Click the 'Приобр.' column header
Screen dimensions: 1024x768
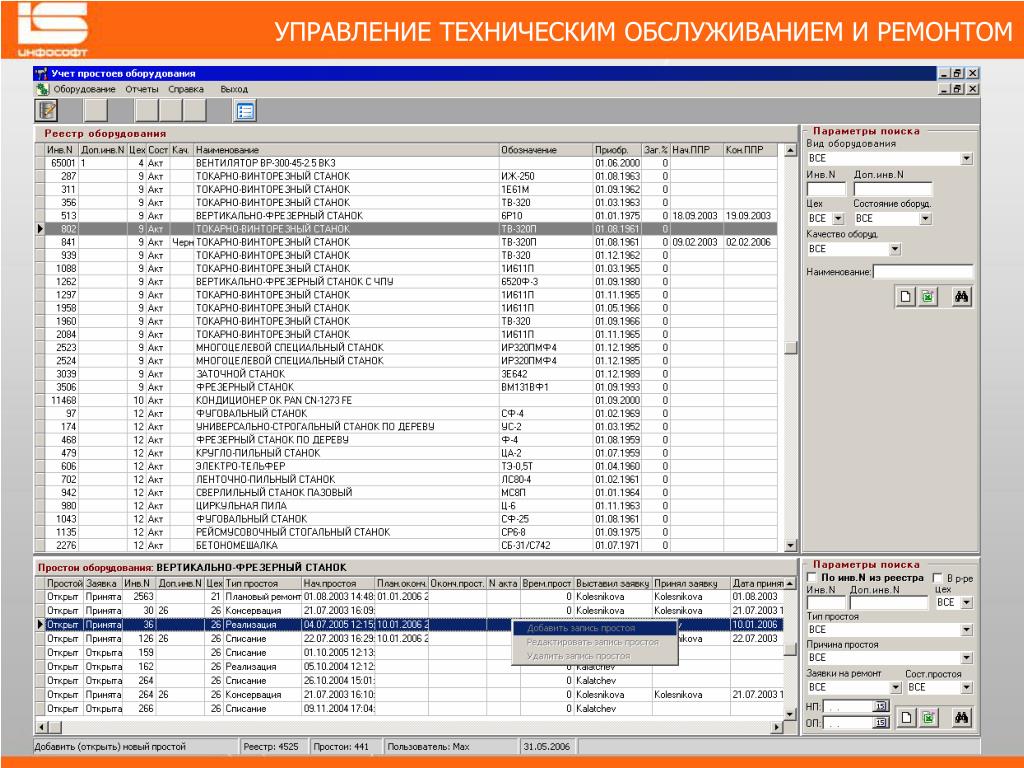point(617,150)
